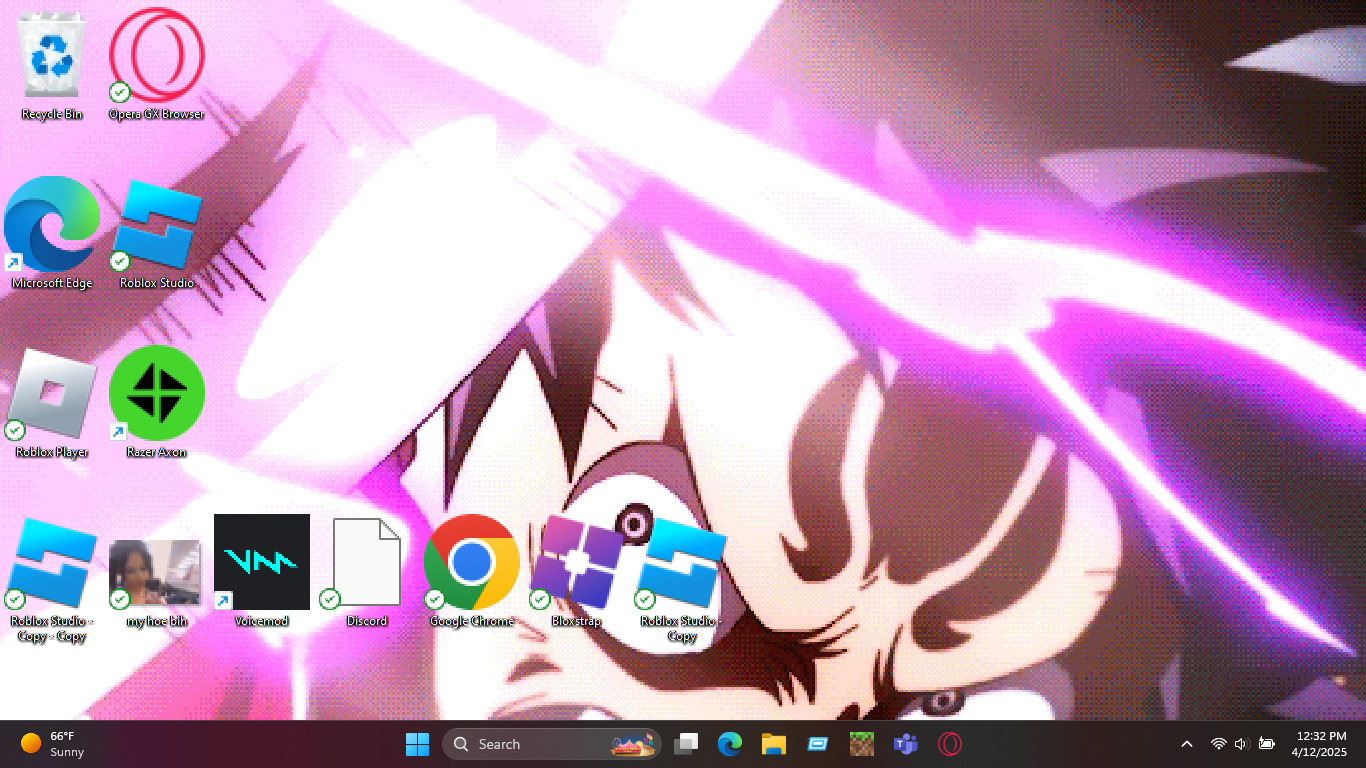Select the Bloxstrap desktop icon

[577, 572]
